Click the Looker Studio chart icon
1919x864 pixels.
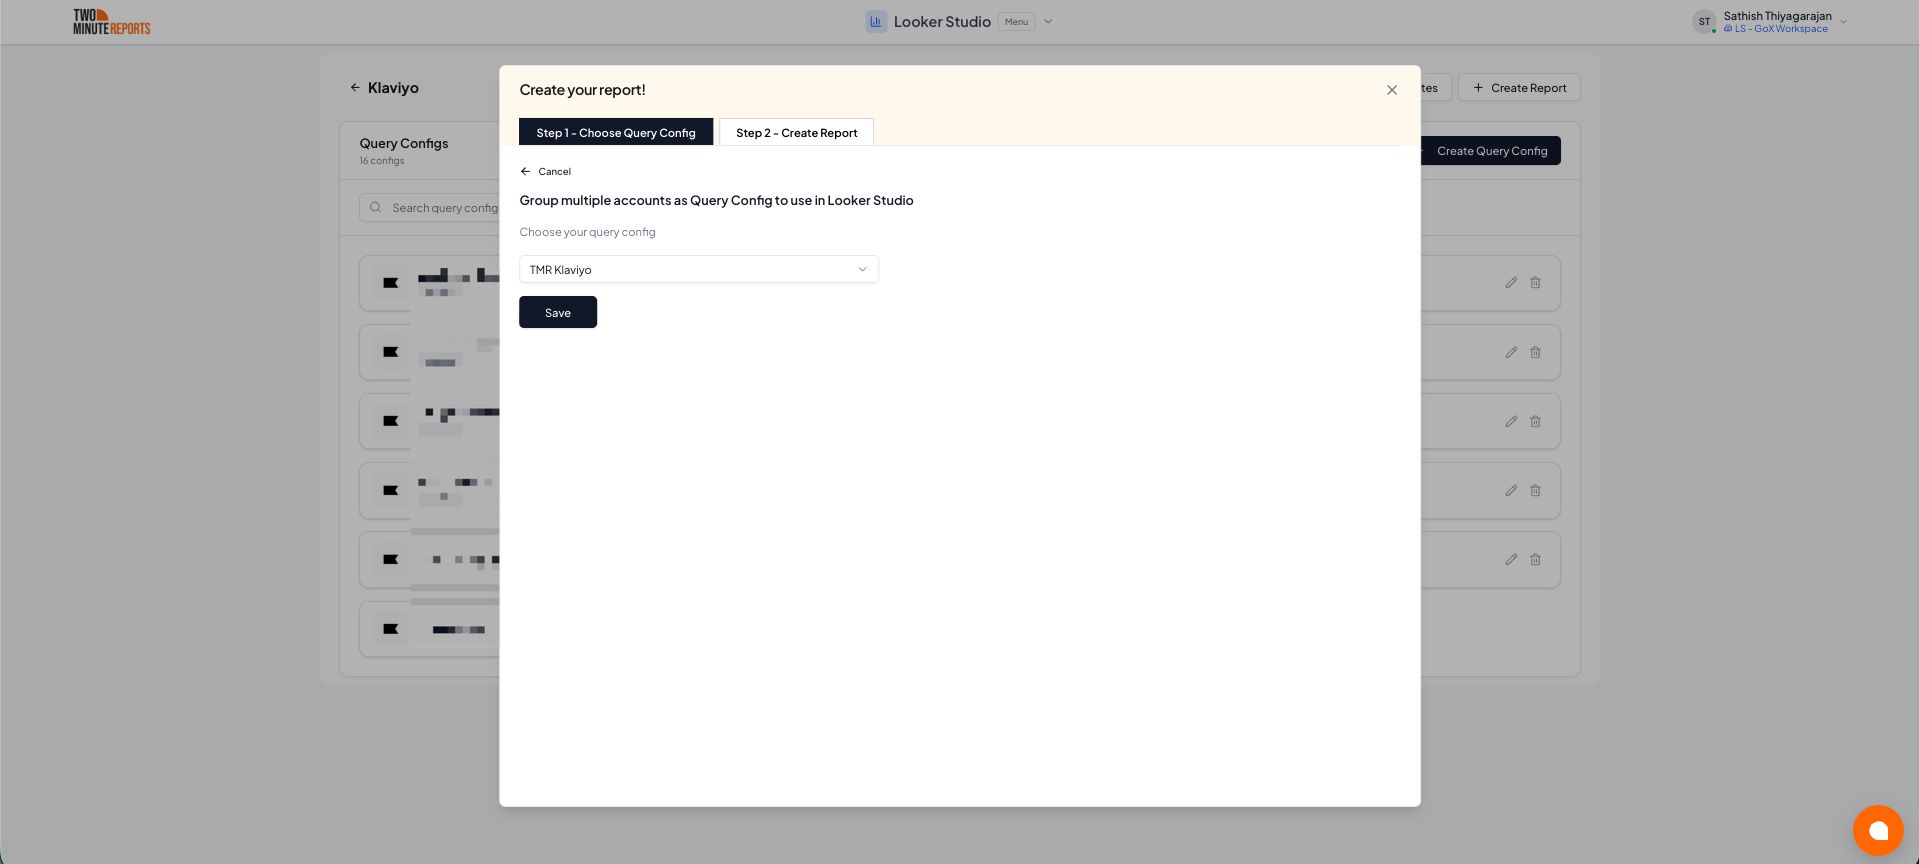(x=876, y=22)
